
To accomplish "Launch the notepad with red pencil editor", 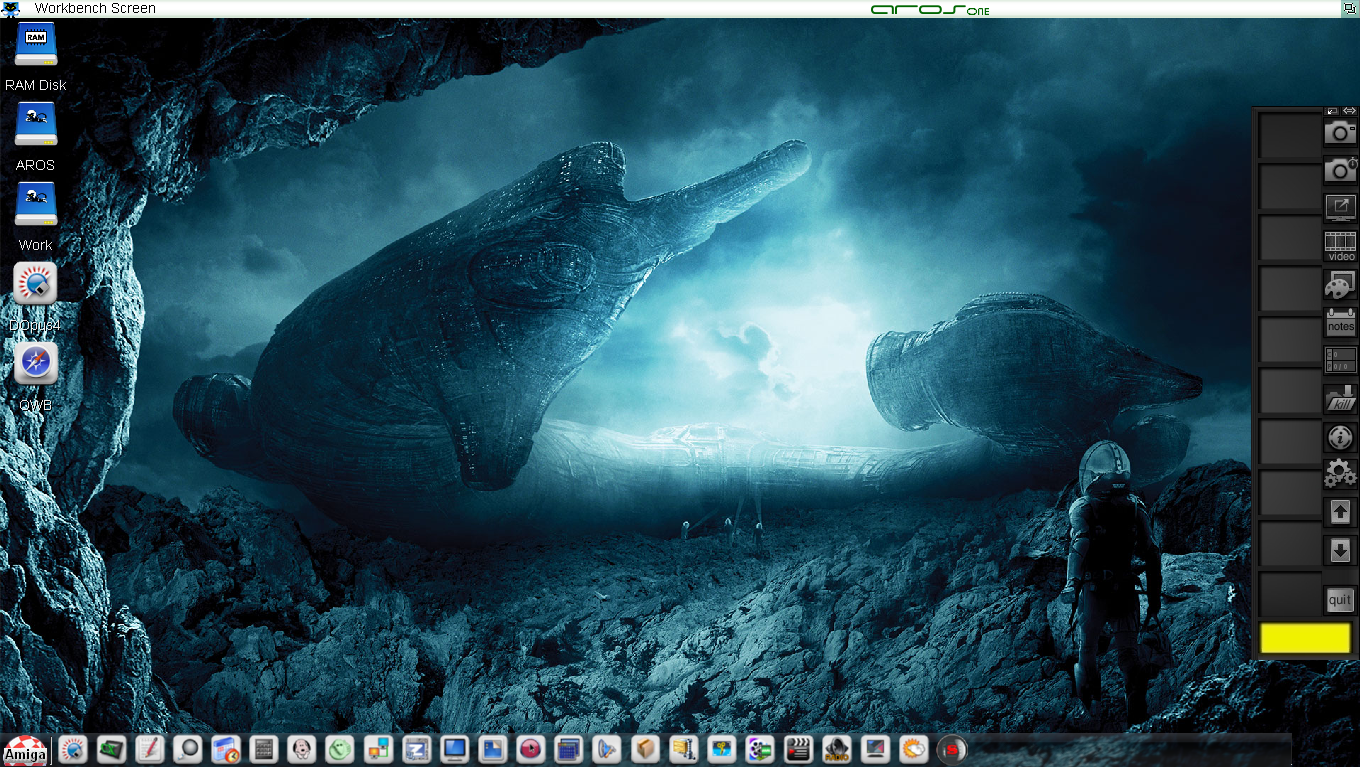I will [149, 749].
